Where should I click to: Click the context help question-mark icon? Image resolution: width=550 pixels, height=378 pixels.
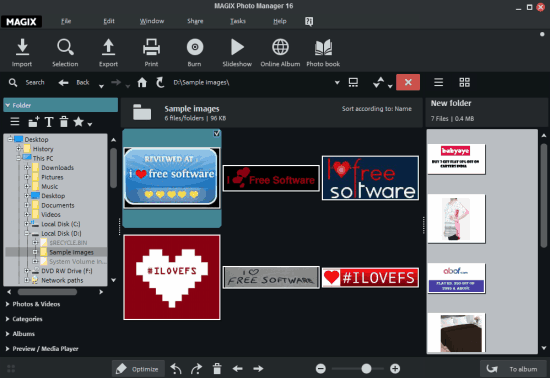309,21
